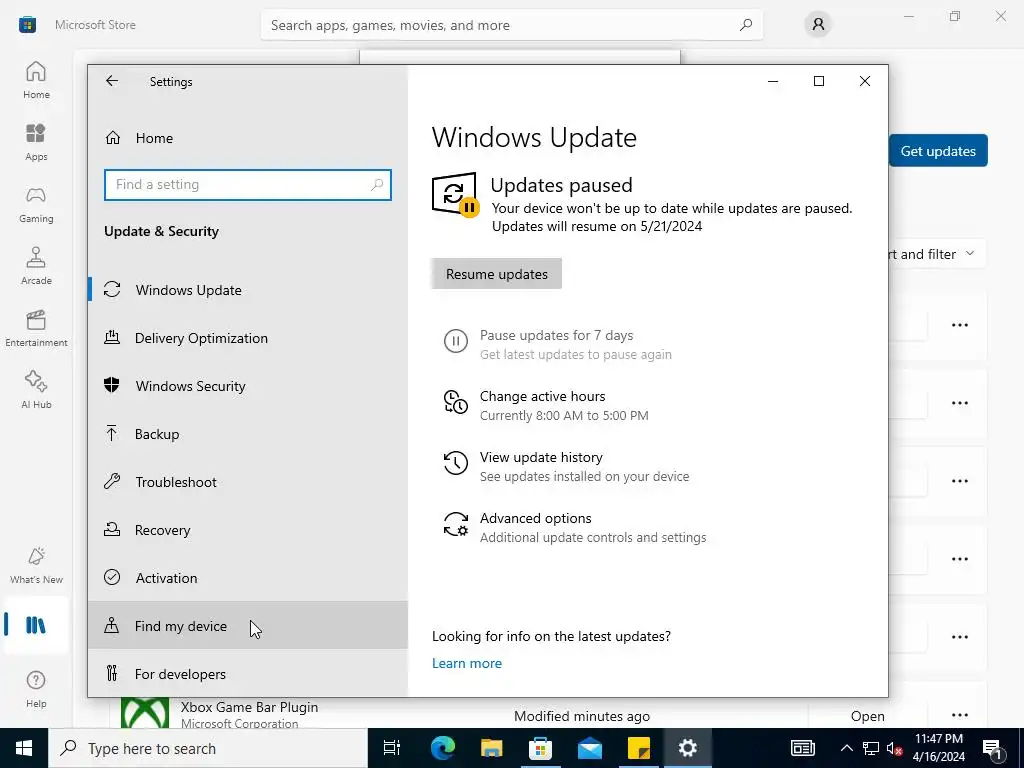Open the notification center icon
1024x768 pixels.
click(x=992, y=748)
